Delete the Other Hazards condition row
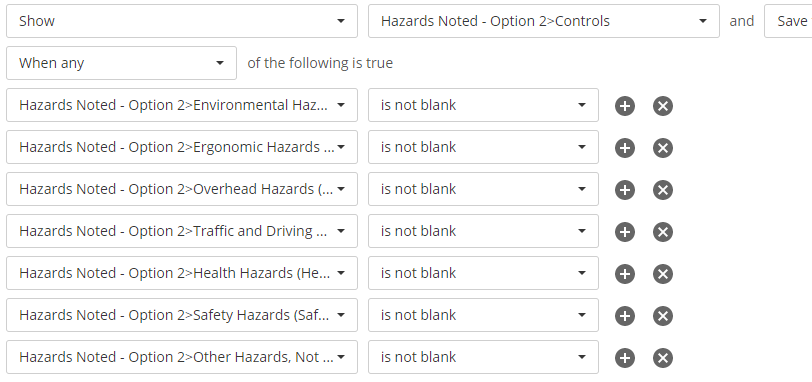812x382 pixels. pyautogui.click(x=663, y=358)
